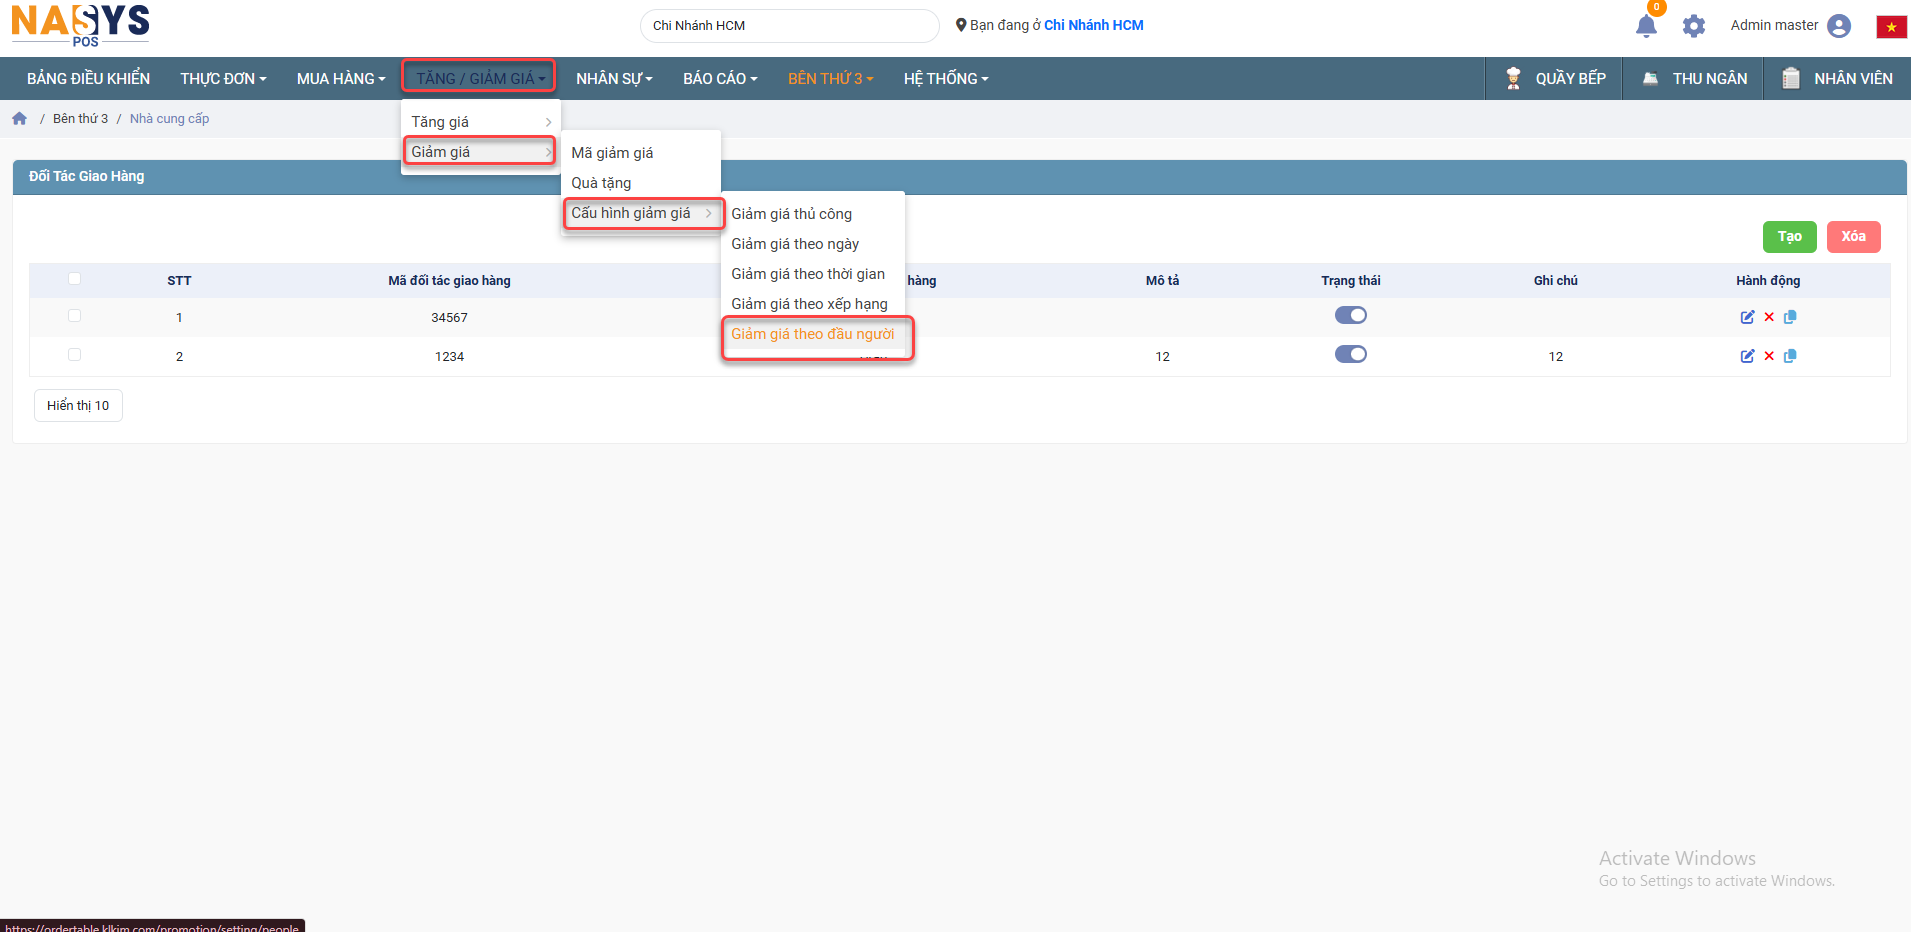Click edit icon for row 34567
1911x932 pixels.
click(x=1747, y=317)
